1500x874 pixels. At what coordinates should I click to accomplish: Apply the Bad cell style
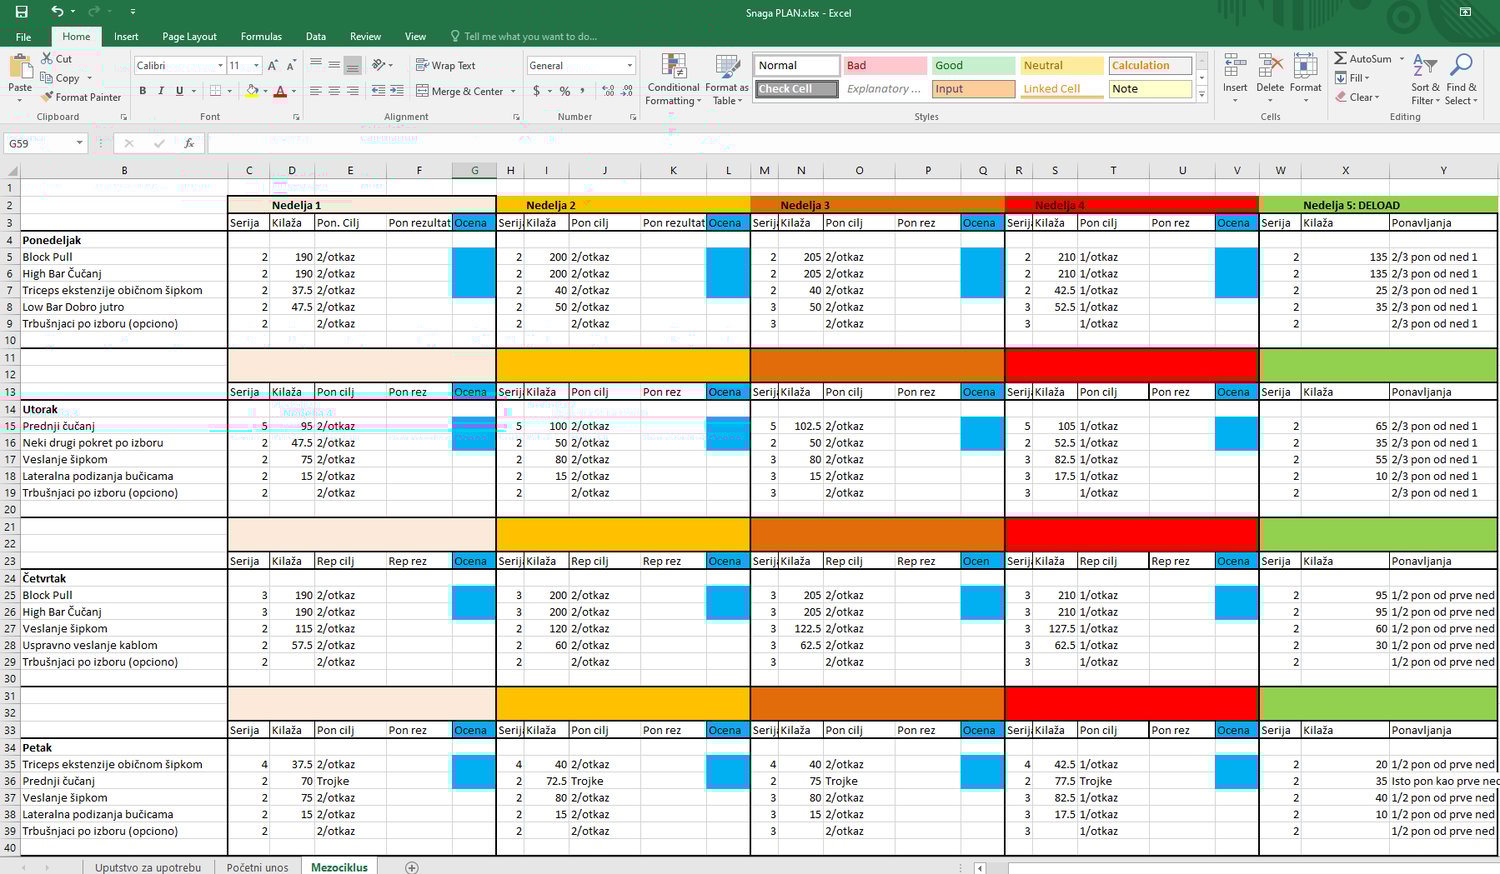[884, 65]
